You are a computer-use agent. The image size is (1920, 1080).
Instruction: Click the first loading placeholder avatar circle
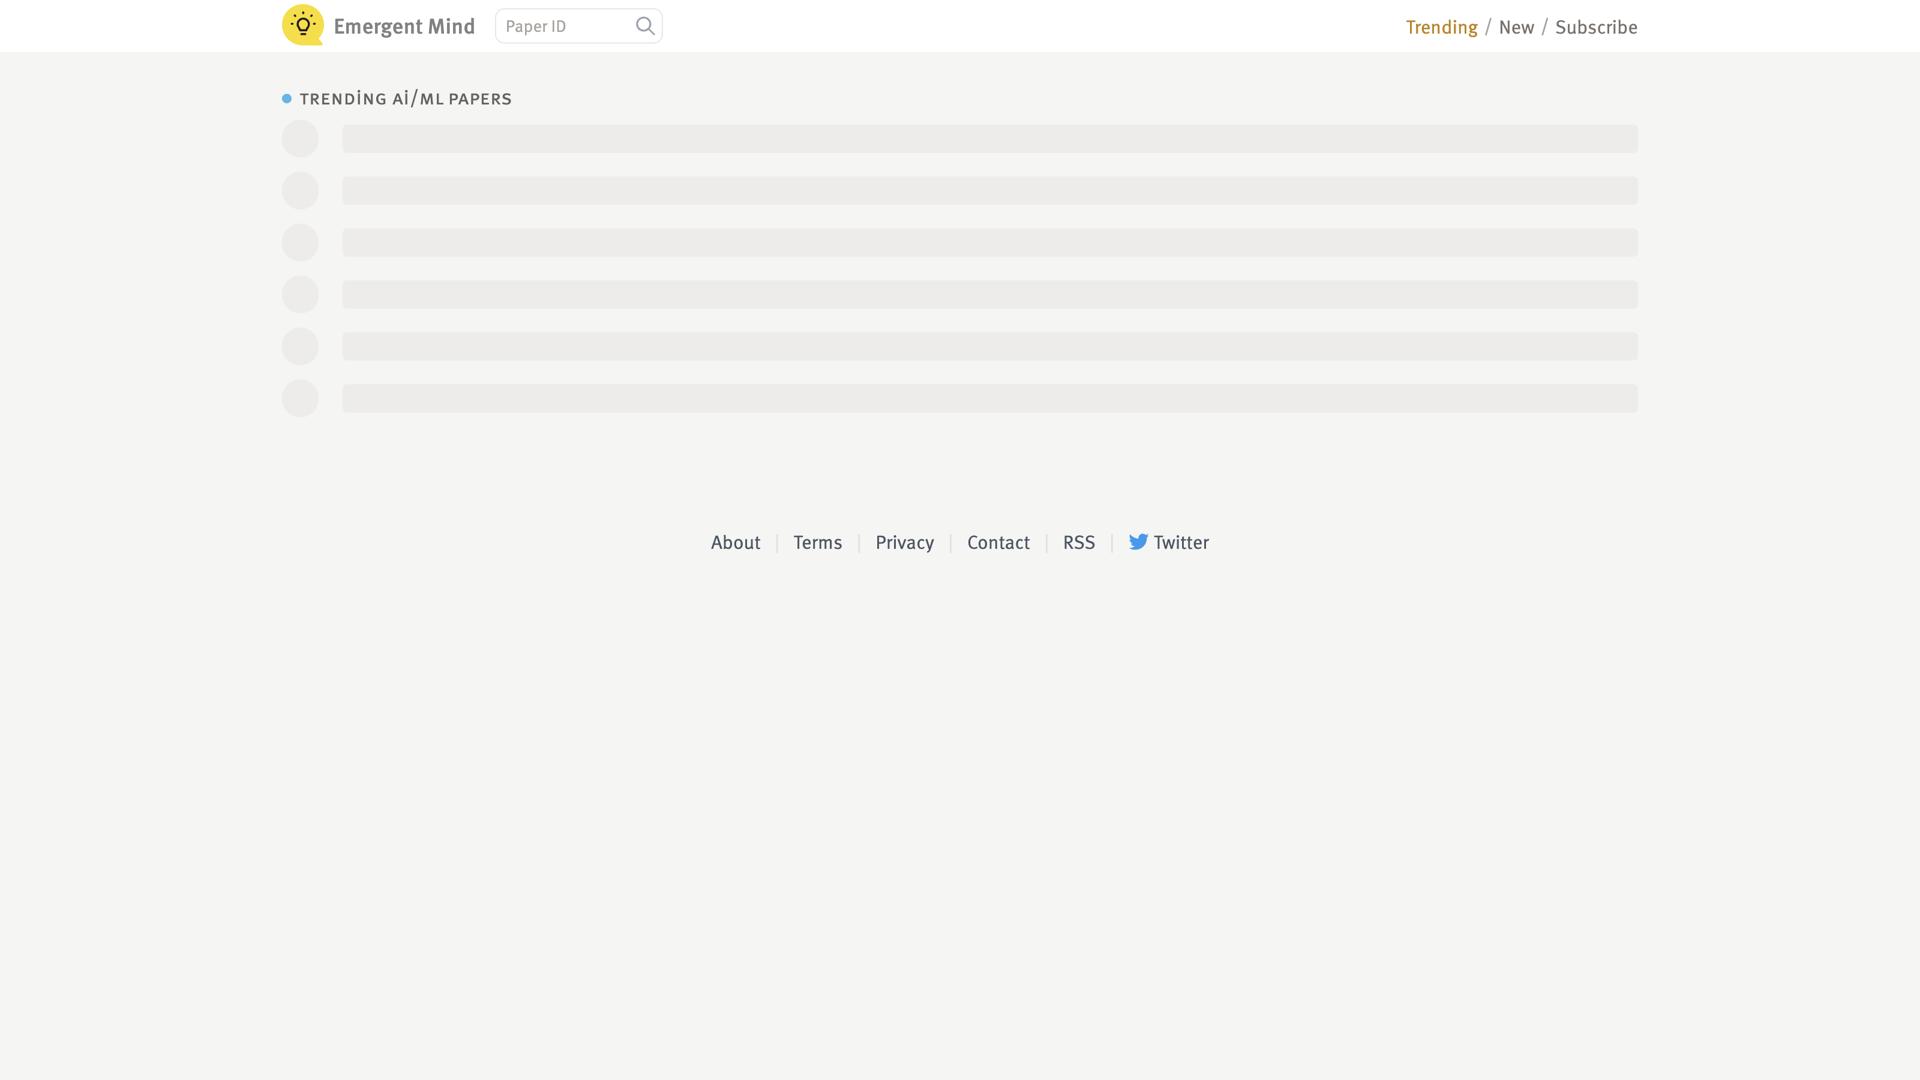[x=300, y=139]
